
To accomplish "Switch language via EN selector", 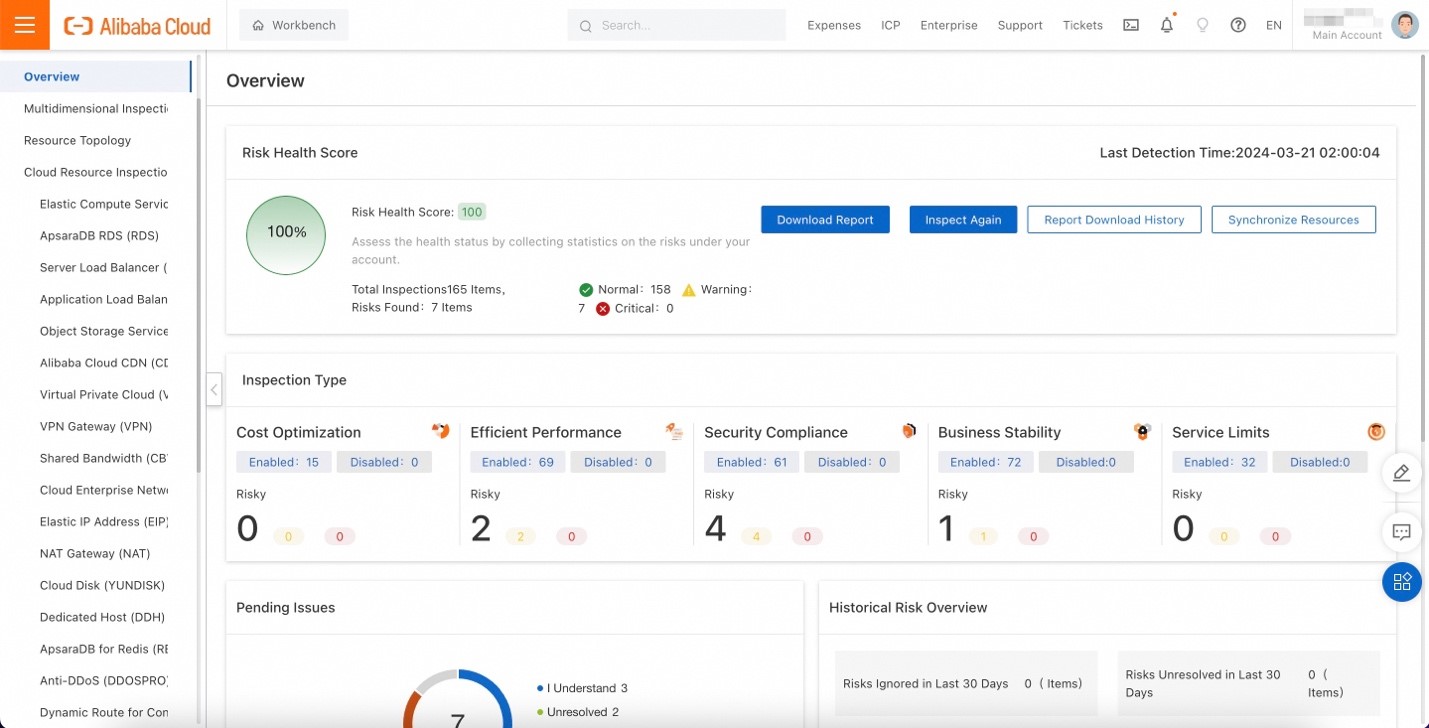I will [1274, 26].
